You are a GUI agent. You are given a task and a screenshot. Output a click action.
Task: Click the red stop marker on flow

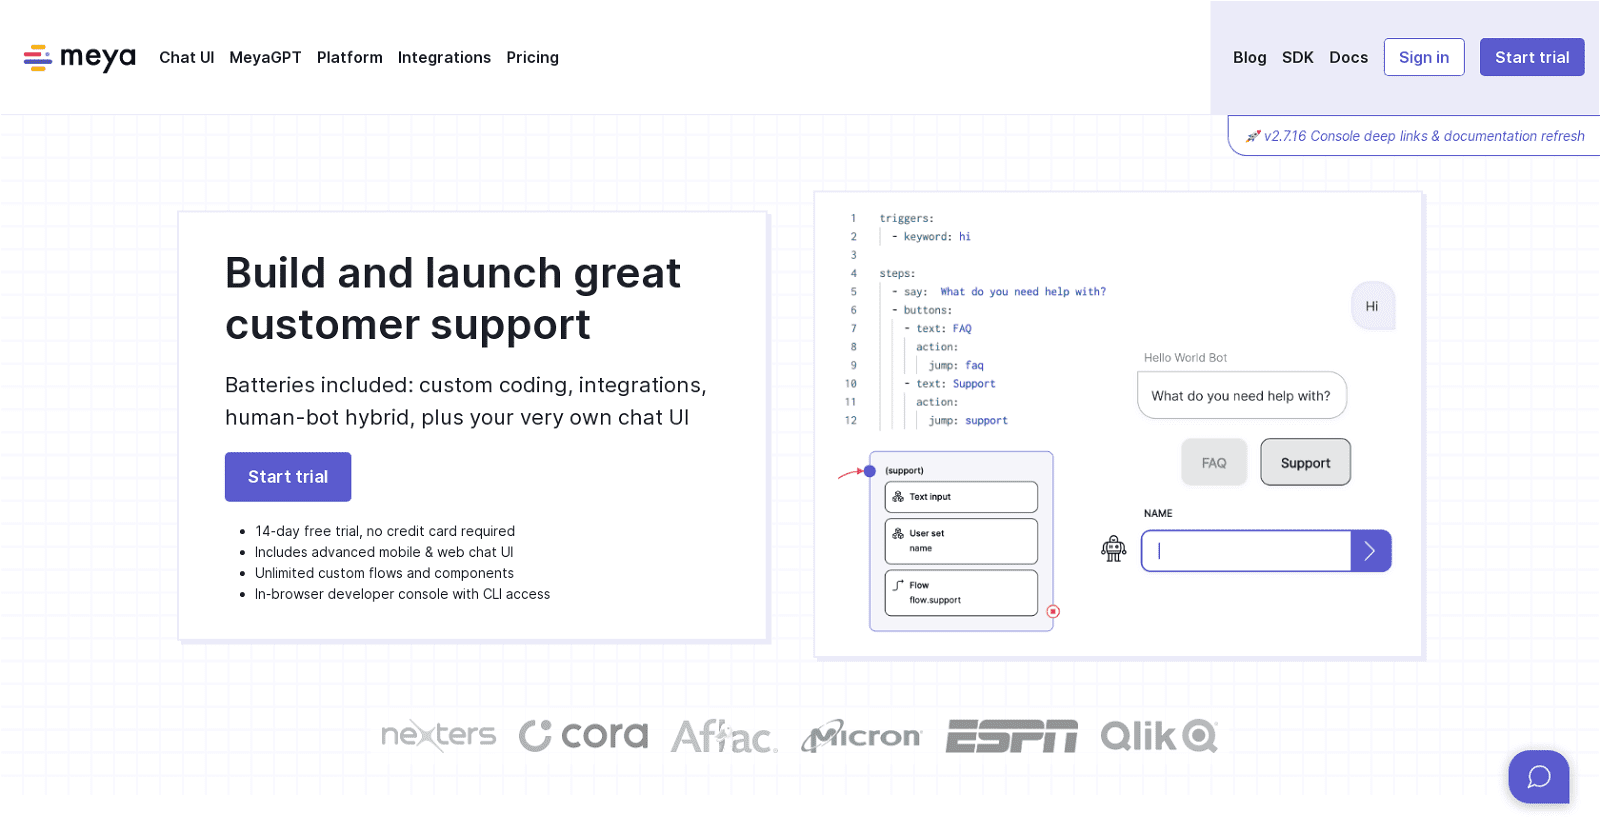click(1053, 611)
